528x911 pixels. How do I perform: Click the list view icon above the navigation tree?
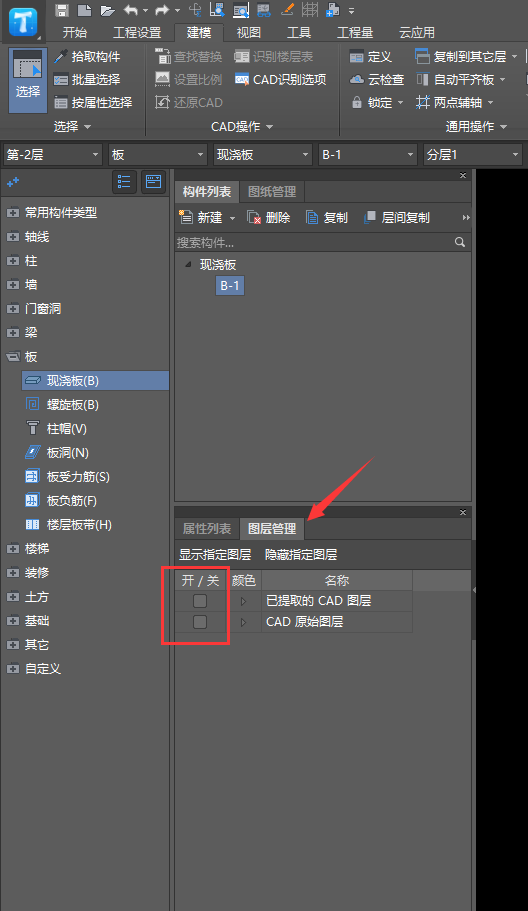click(x=124, y=182)
